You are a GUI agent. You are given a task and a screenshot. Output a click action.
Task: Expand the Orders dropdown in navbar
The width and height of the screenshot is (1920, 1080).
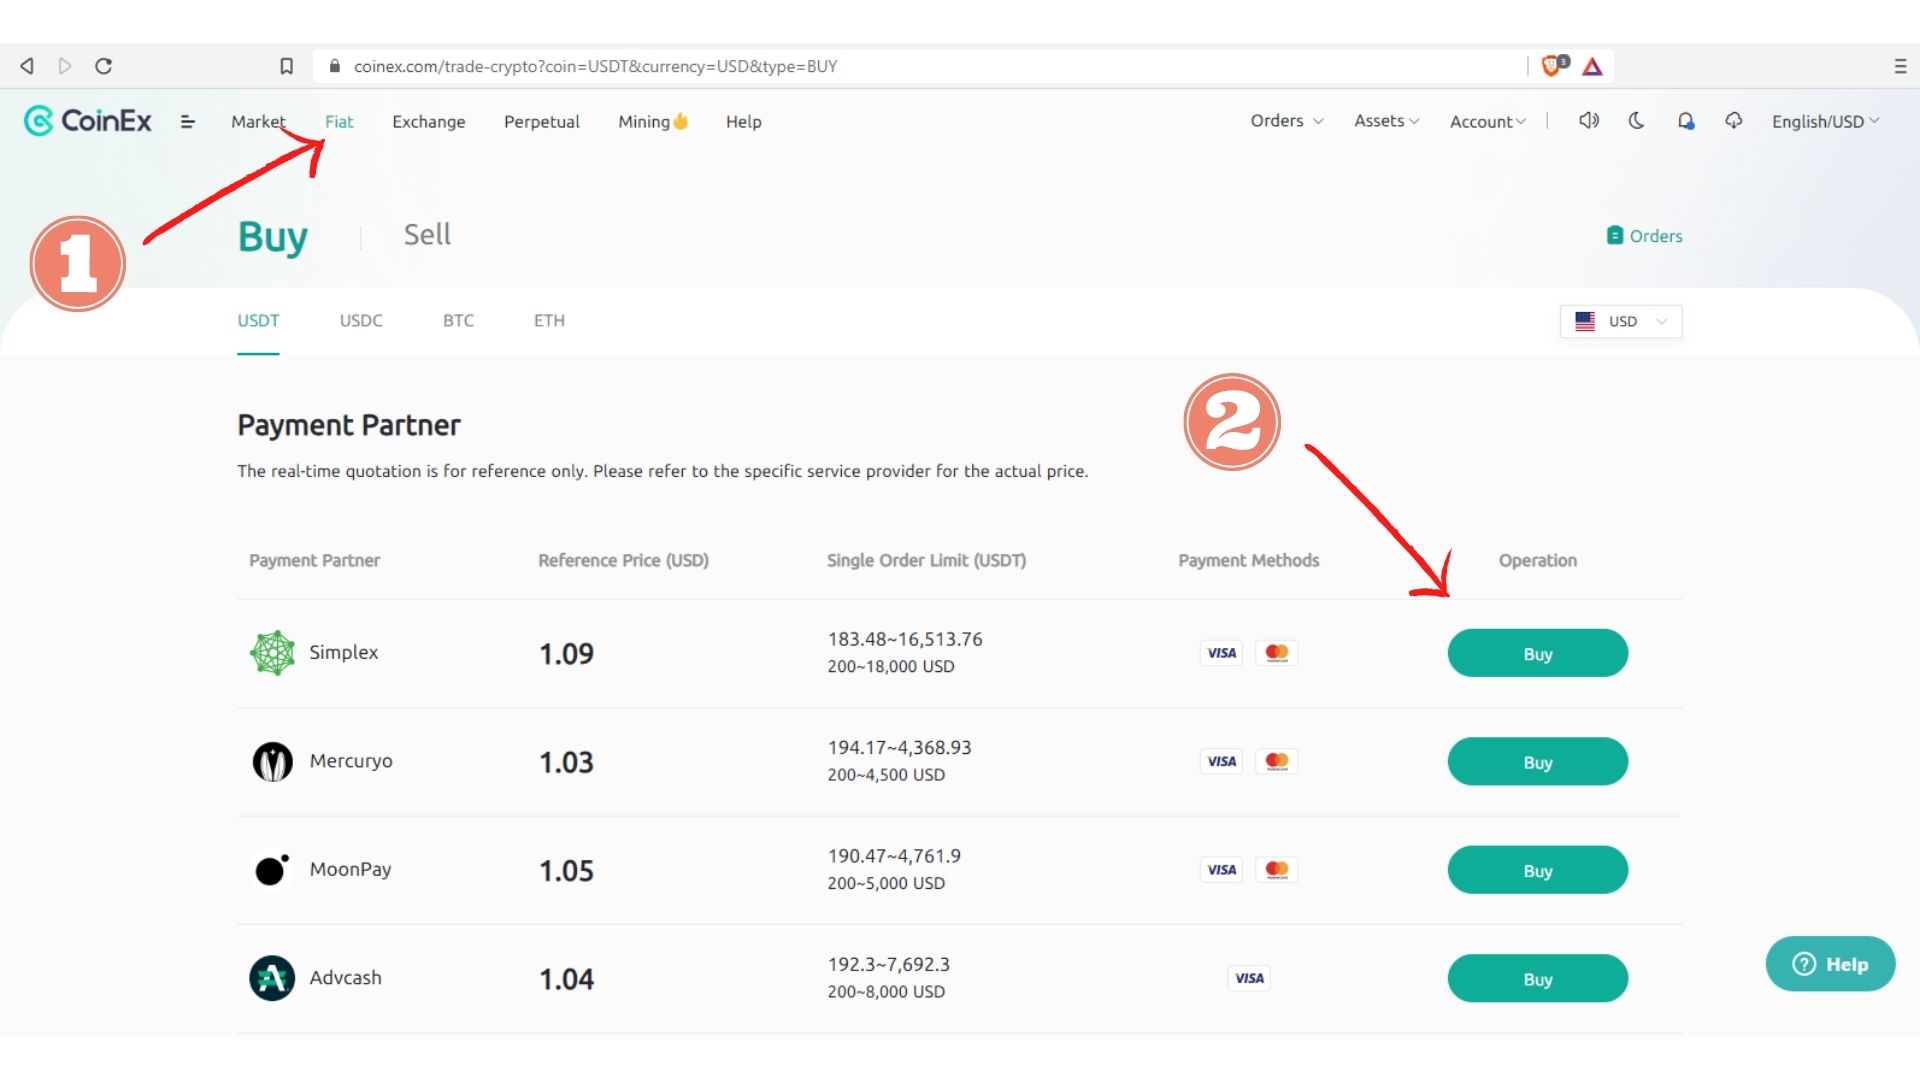[1287, 121]
